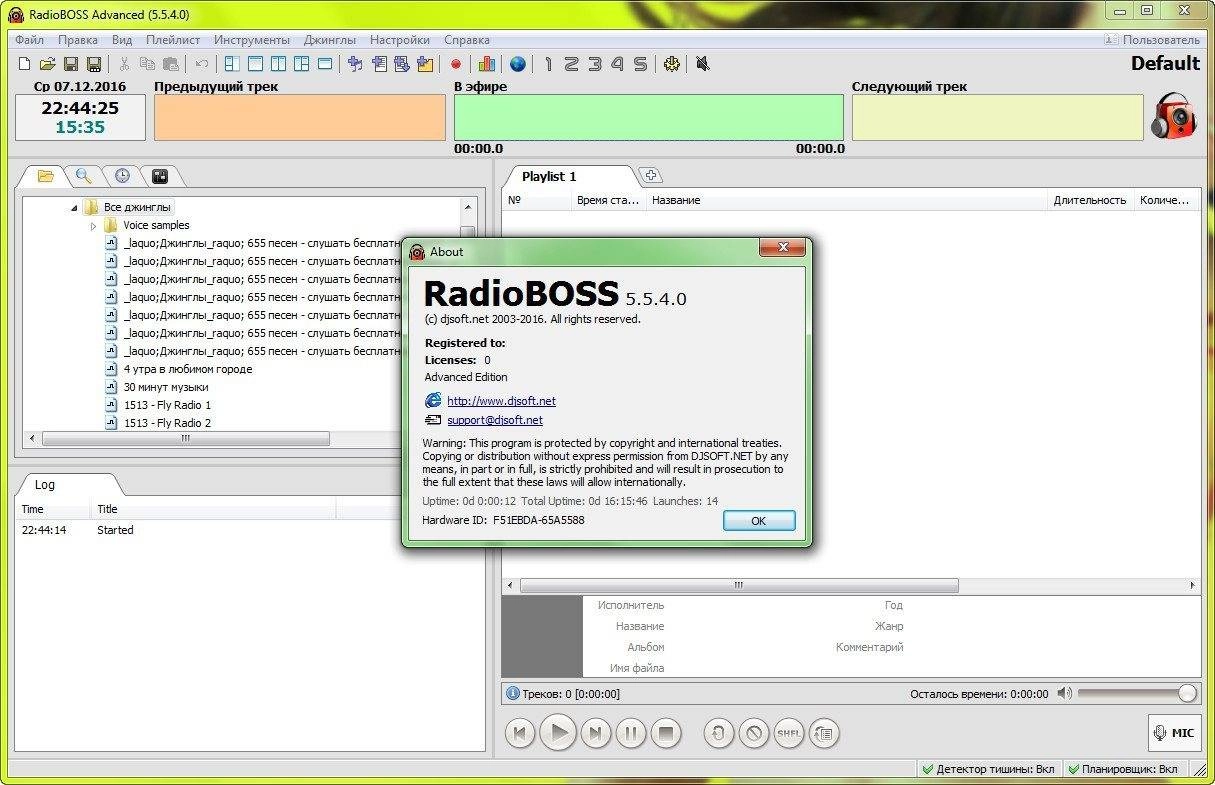Switch to preset number 5

640,64
